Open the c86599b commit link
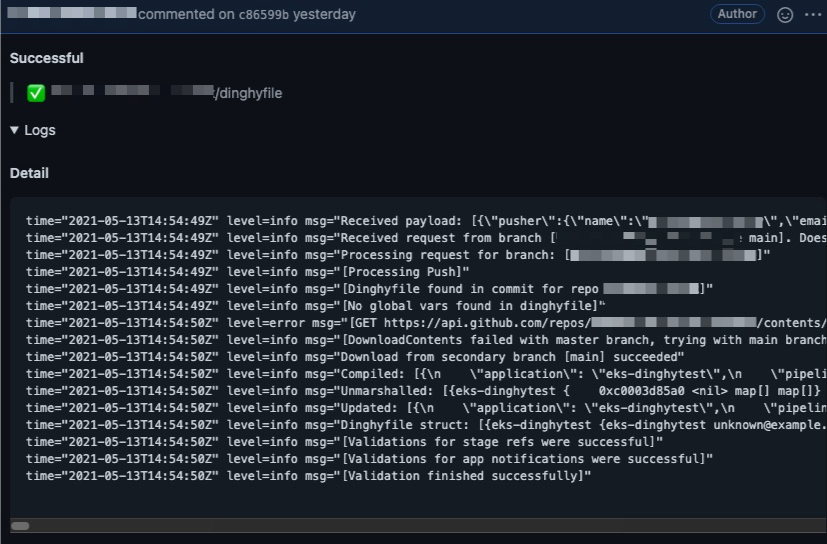The width and height of the screenshot is (827, 544). pos(264,15)
